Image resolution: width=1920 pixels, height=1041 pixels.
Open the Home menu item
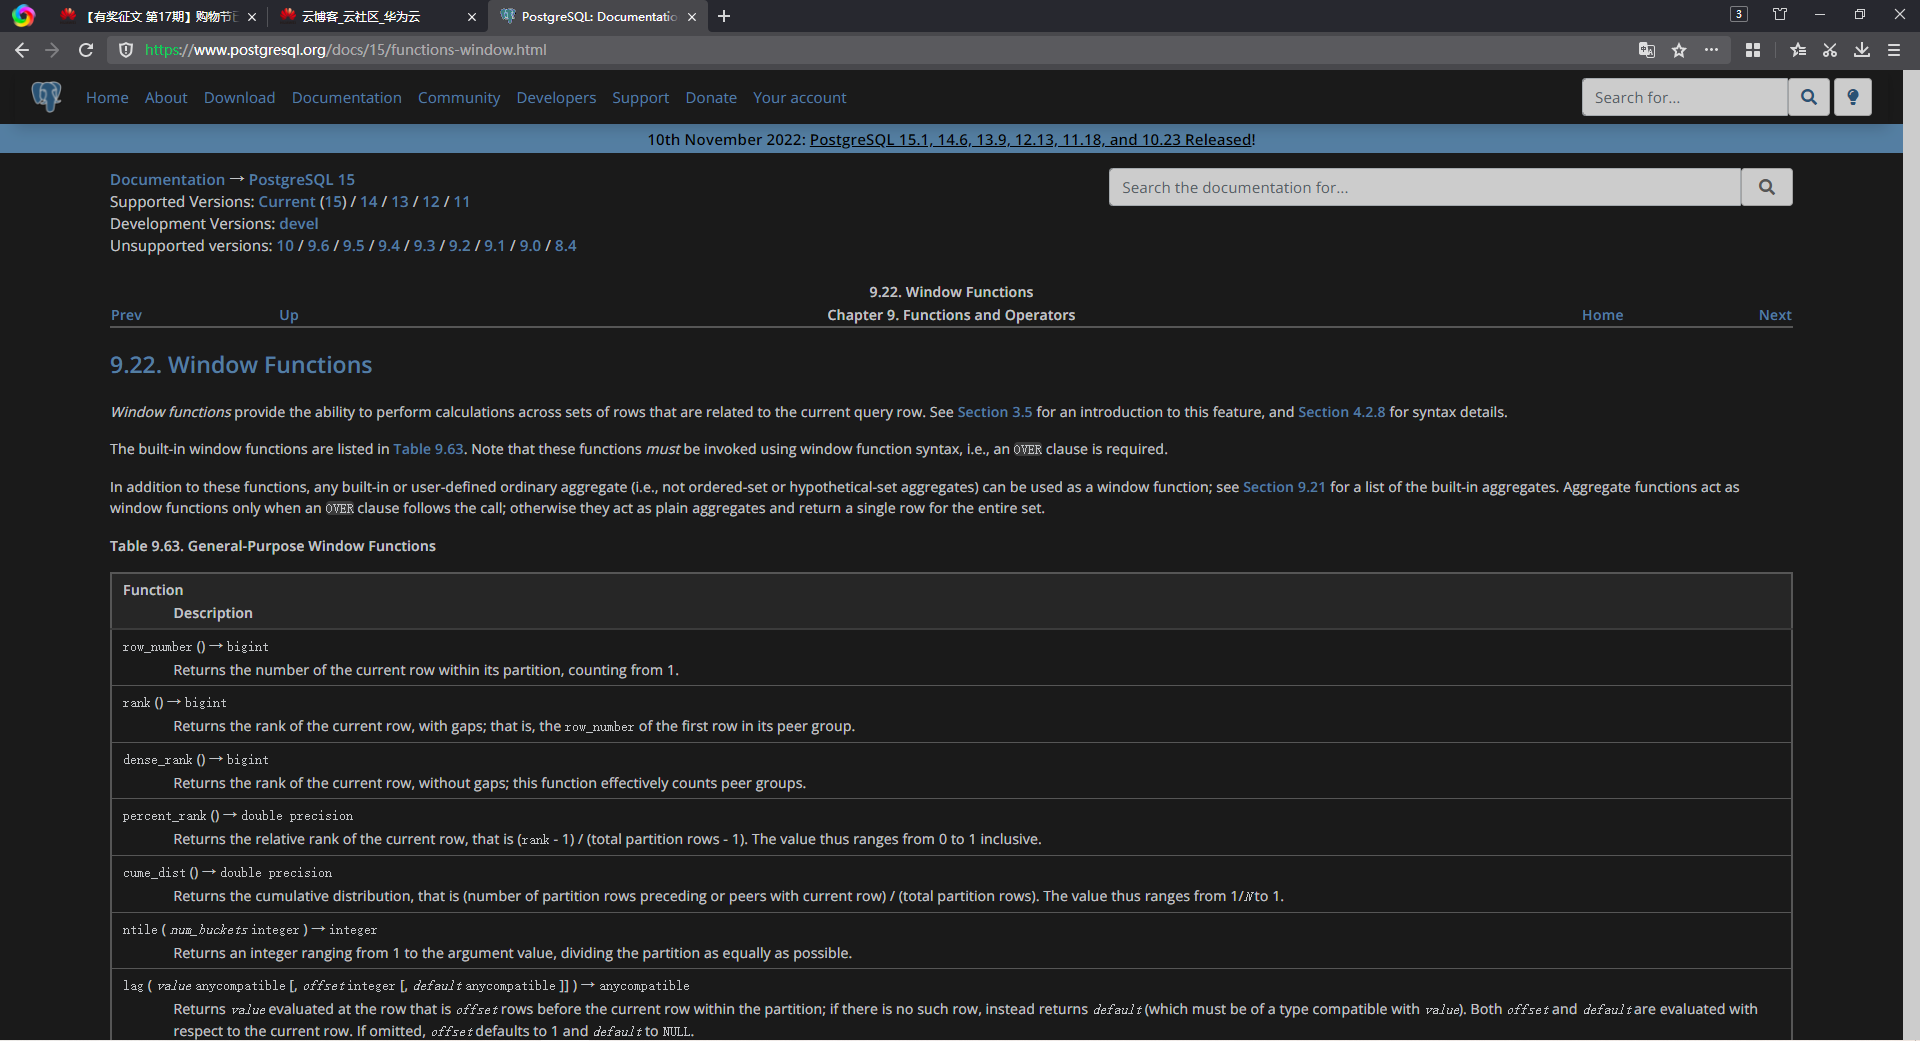107,97
